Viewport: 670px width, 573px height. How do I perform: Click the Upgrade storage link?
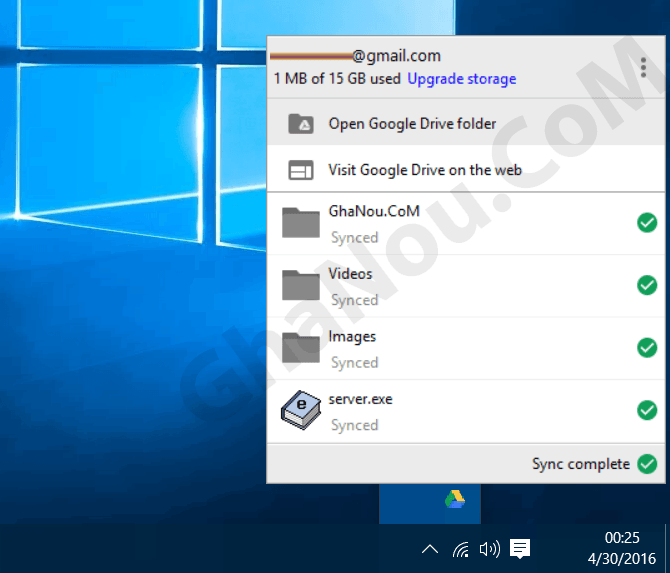(x=461, y=79)
